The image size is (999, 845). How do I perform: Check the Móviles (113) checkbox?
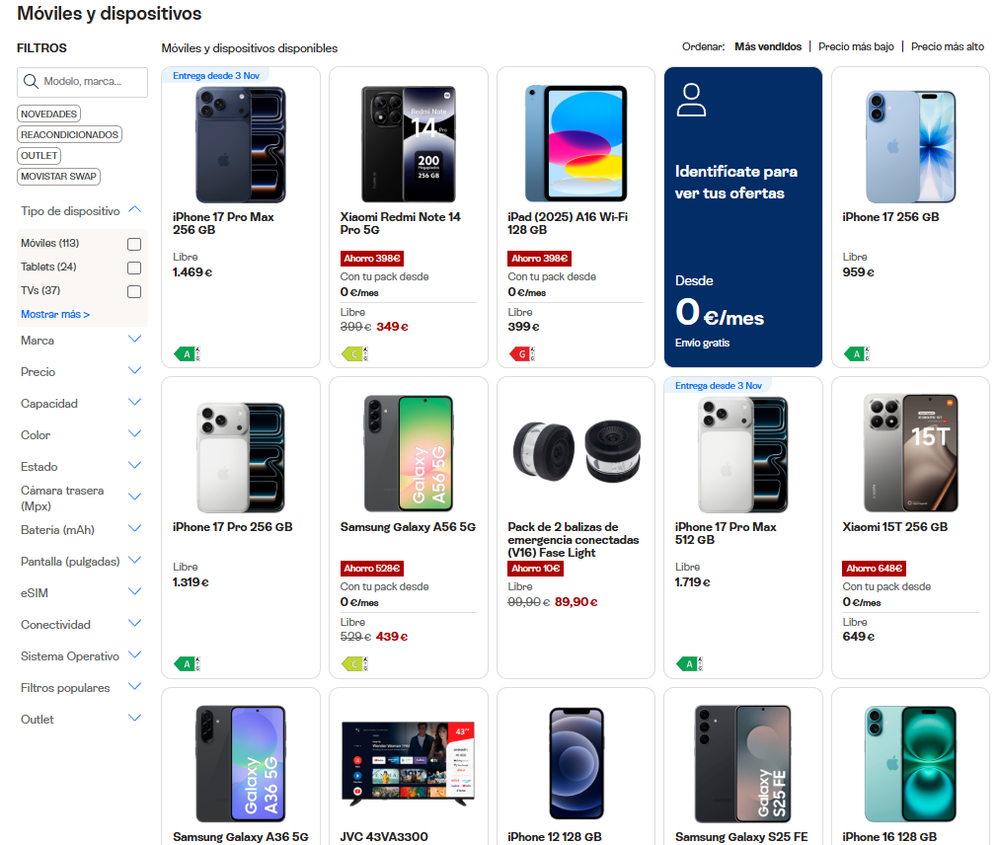(134, 244)
